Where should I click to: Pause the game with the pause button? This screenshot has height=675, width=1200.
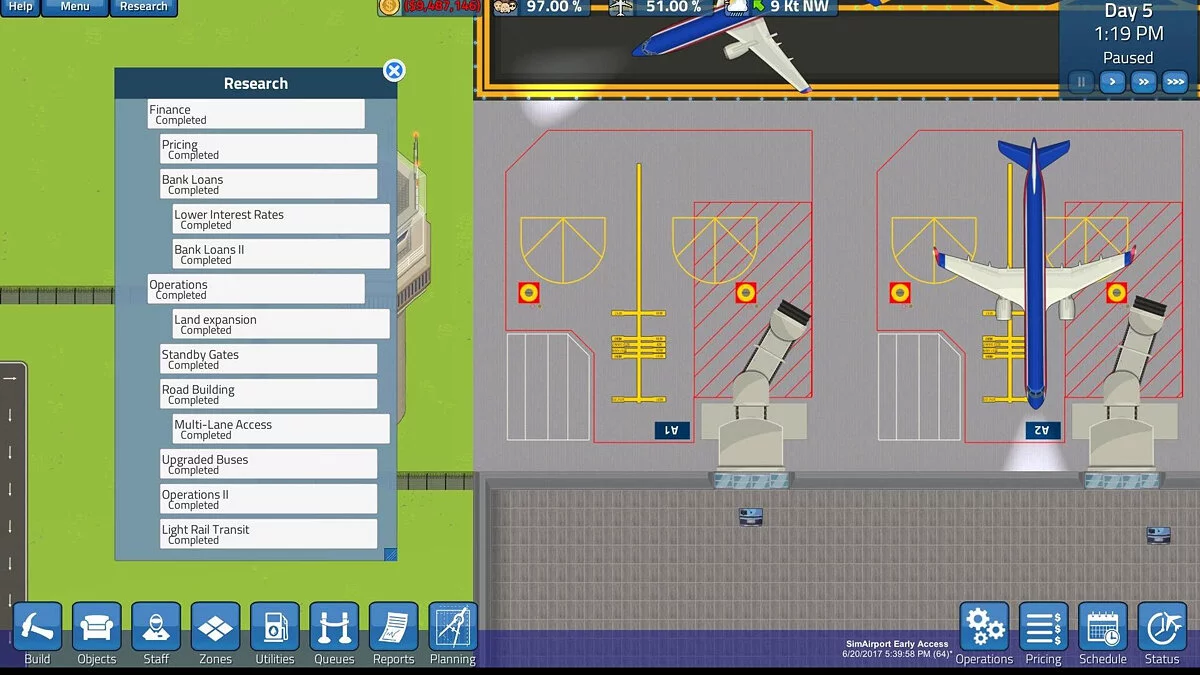[1080, 82]
